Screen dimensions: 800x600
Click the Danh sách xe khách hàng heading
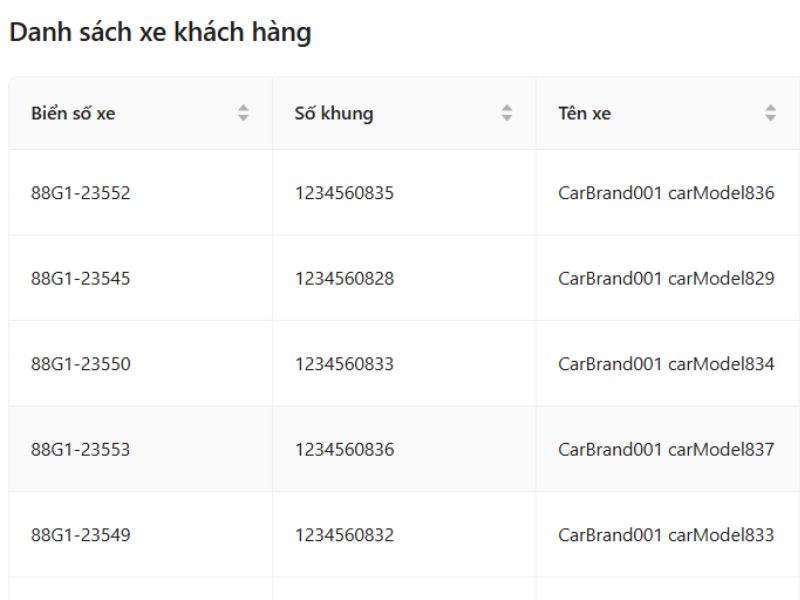tap(160, 33)
